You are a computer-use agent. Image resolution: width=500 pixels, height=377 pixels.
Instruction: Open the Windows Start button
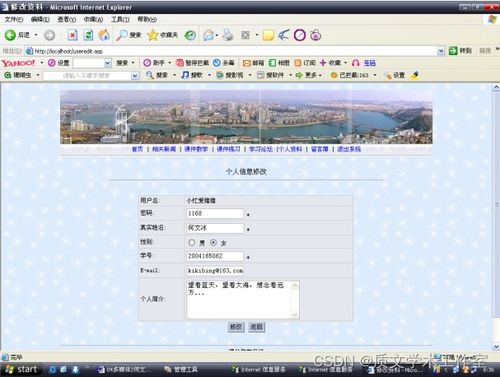(x=21, y=369)
